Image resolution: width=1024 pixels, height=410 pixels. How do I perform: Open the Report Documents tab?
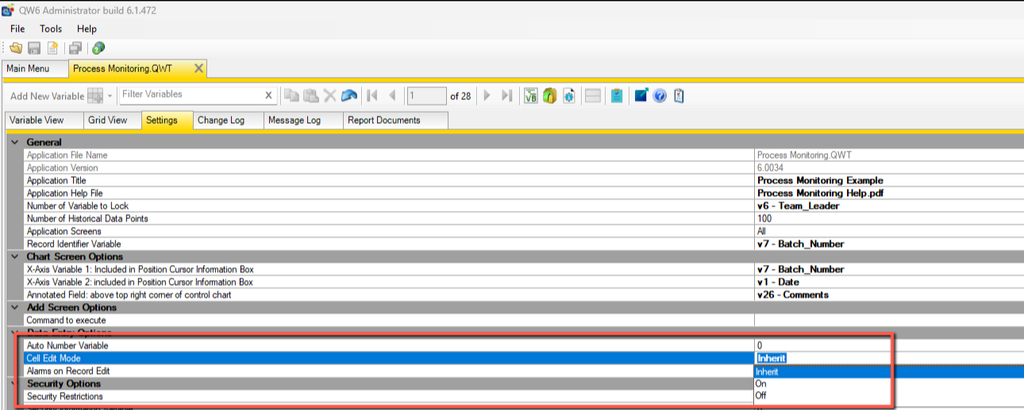395,120
